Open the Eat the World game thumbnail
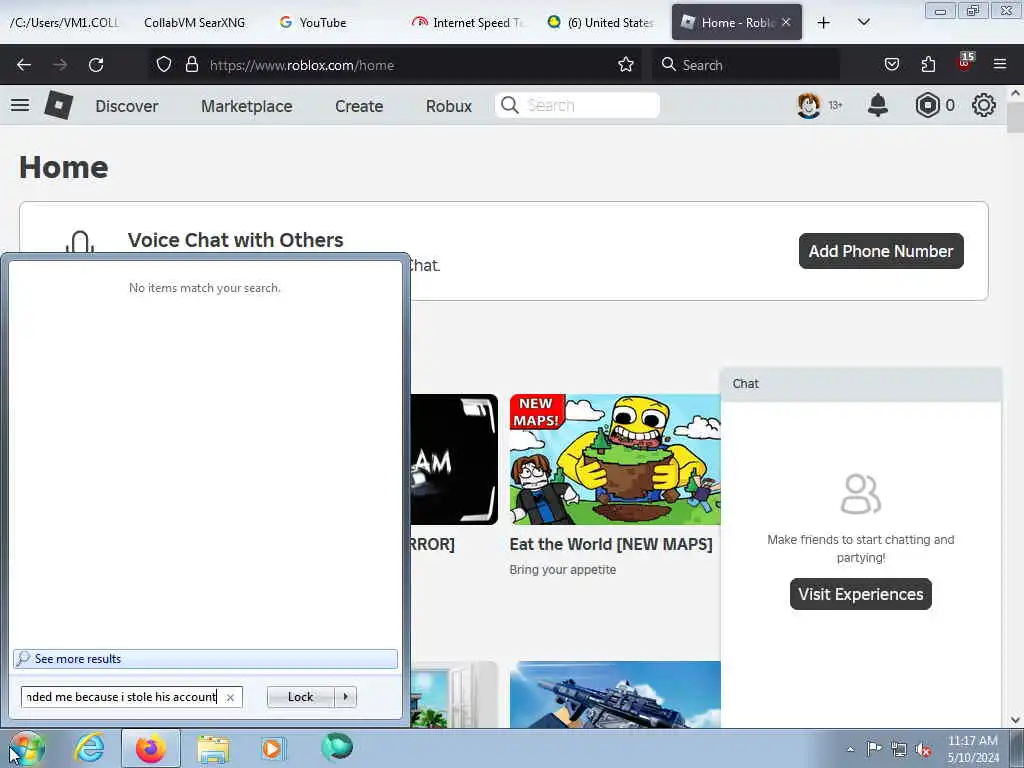 coord(615,459)
